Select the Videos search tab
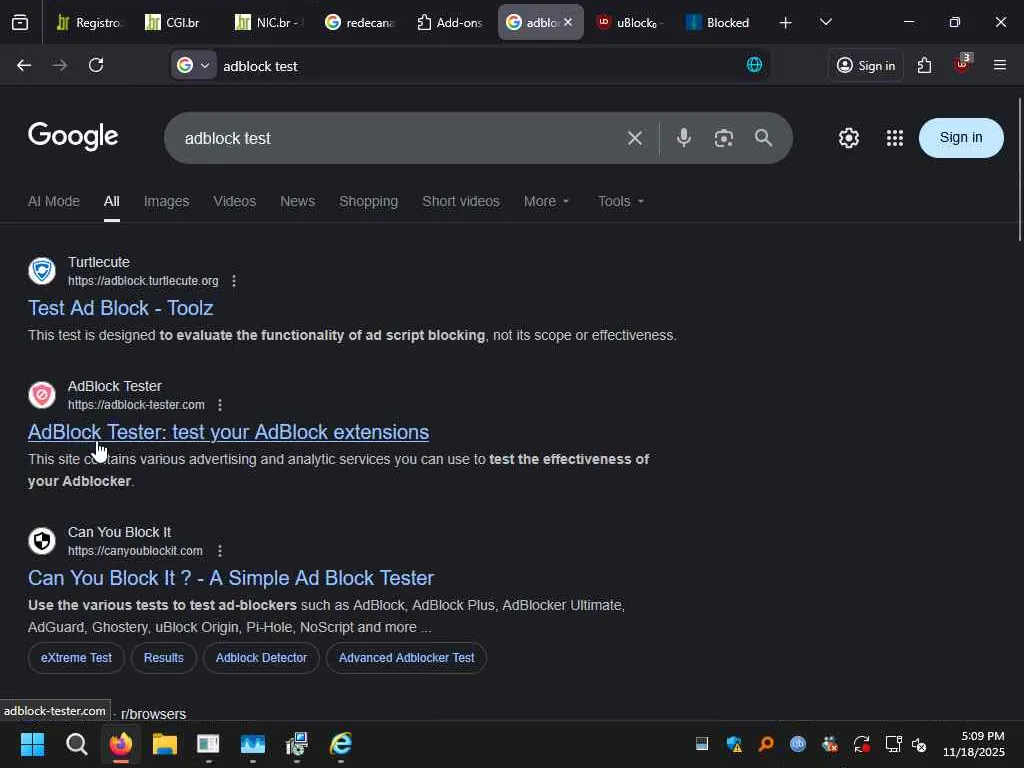Image resolution: width=1024 pixels, height=768 pixels. (234, 201)
